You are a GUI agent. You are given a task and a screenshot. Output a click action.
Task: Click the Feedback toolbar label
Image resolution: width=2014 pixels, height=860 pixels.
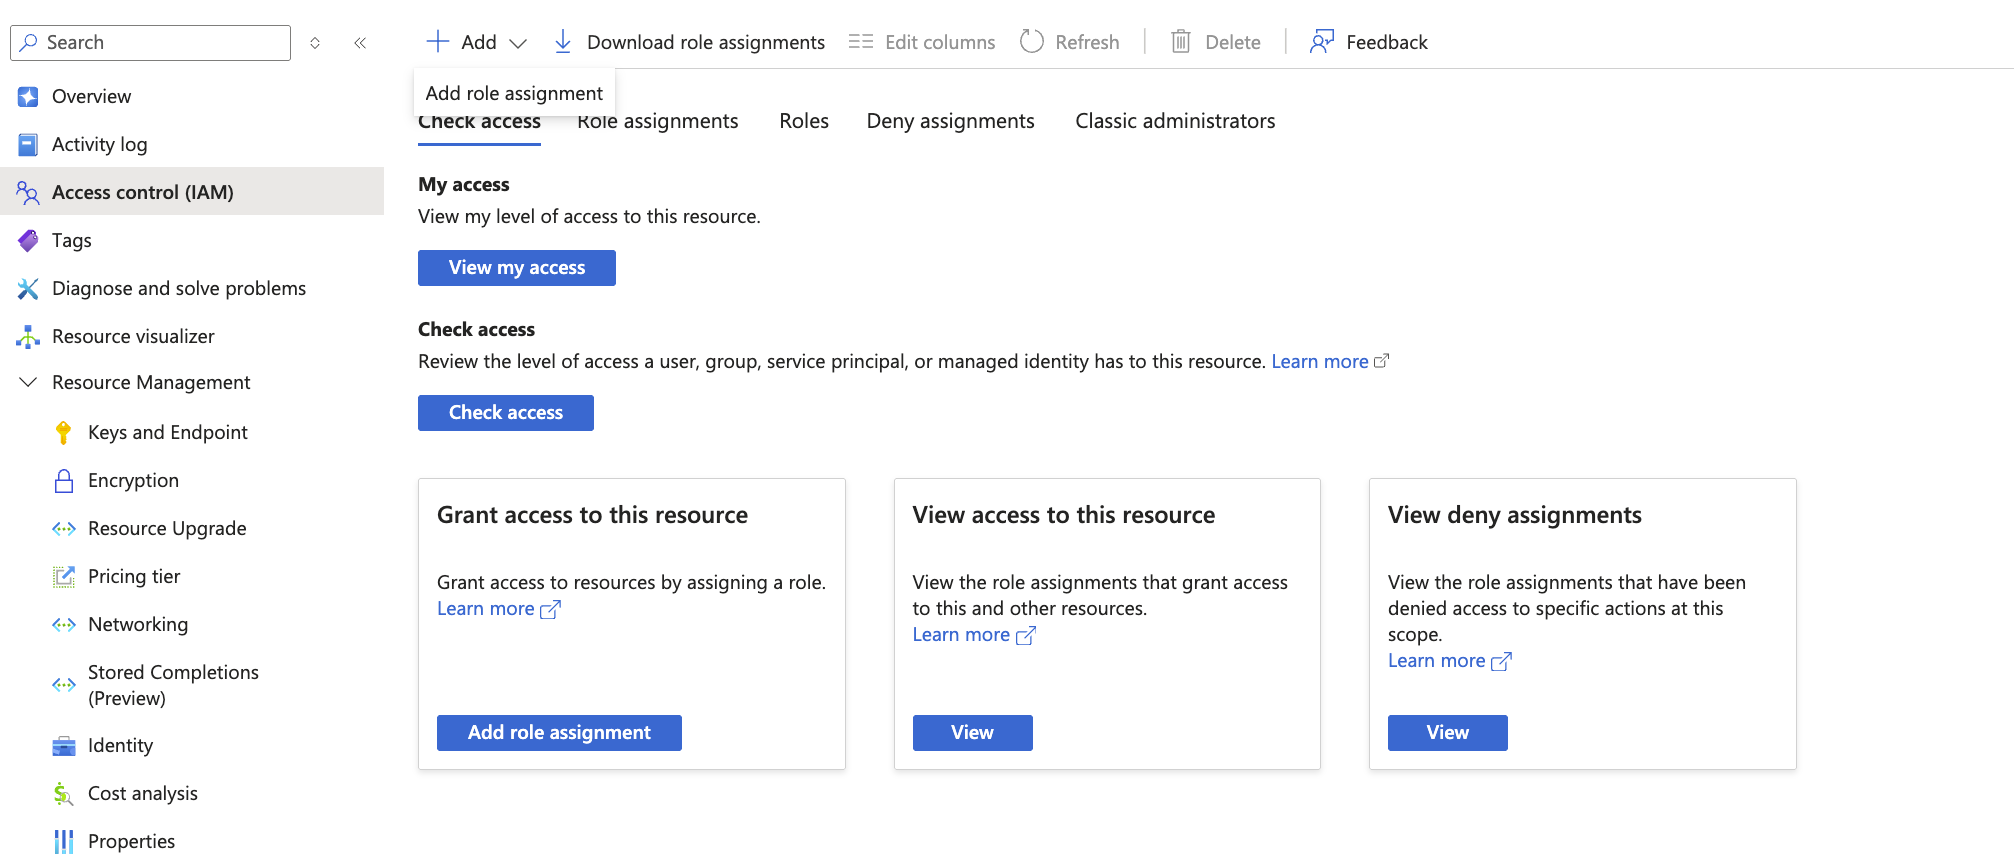pyautogui.click(x=1387, y=43)
